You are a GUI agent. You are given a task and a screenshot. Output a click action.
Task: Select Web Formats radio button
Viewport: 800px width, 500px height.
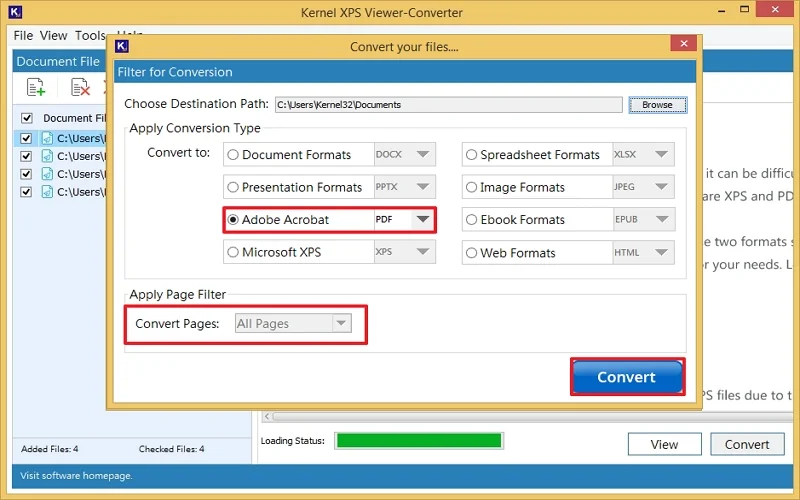pyautogui.click(x=471, y=253)
